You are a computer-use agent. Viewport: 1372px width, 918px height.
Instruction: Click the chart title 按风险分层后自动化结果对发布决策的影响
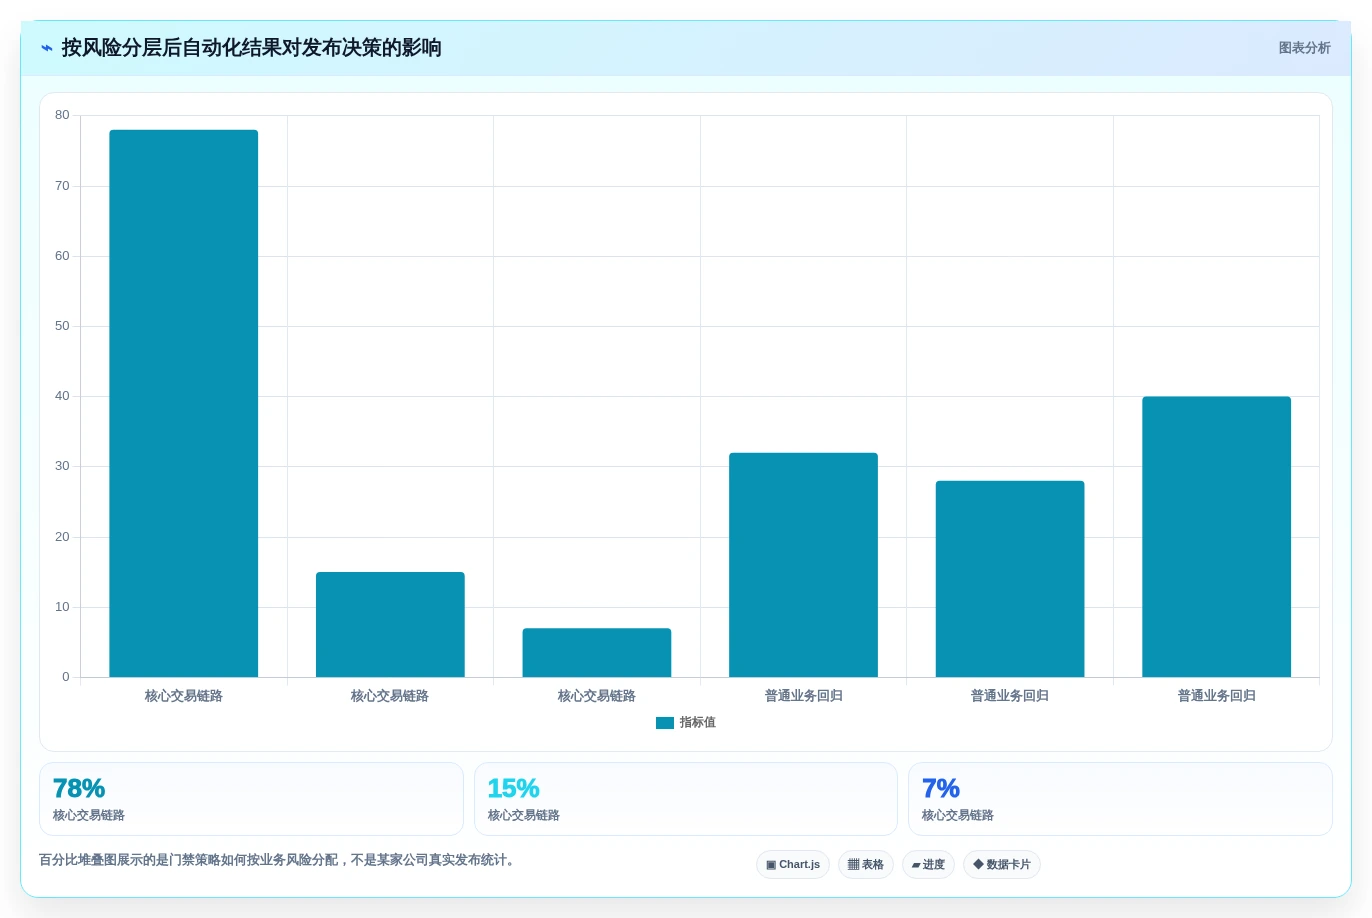(x=252, y=48)
